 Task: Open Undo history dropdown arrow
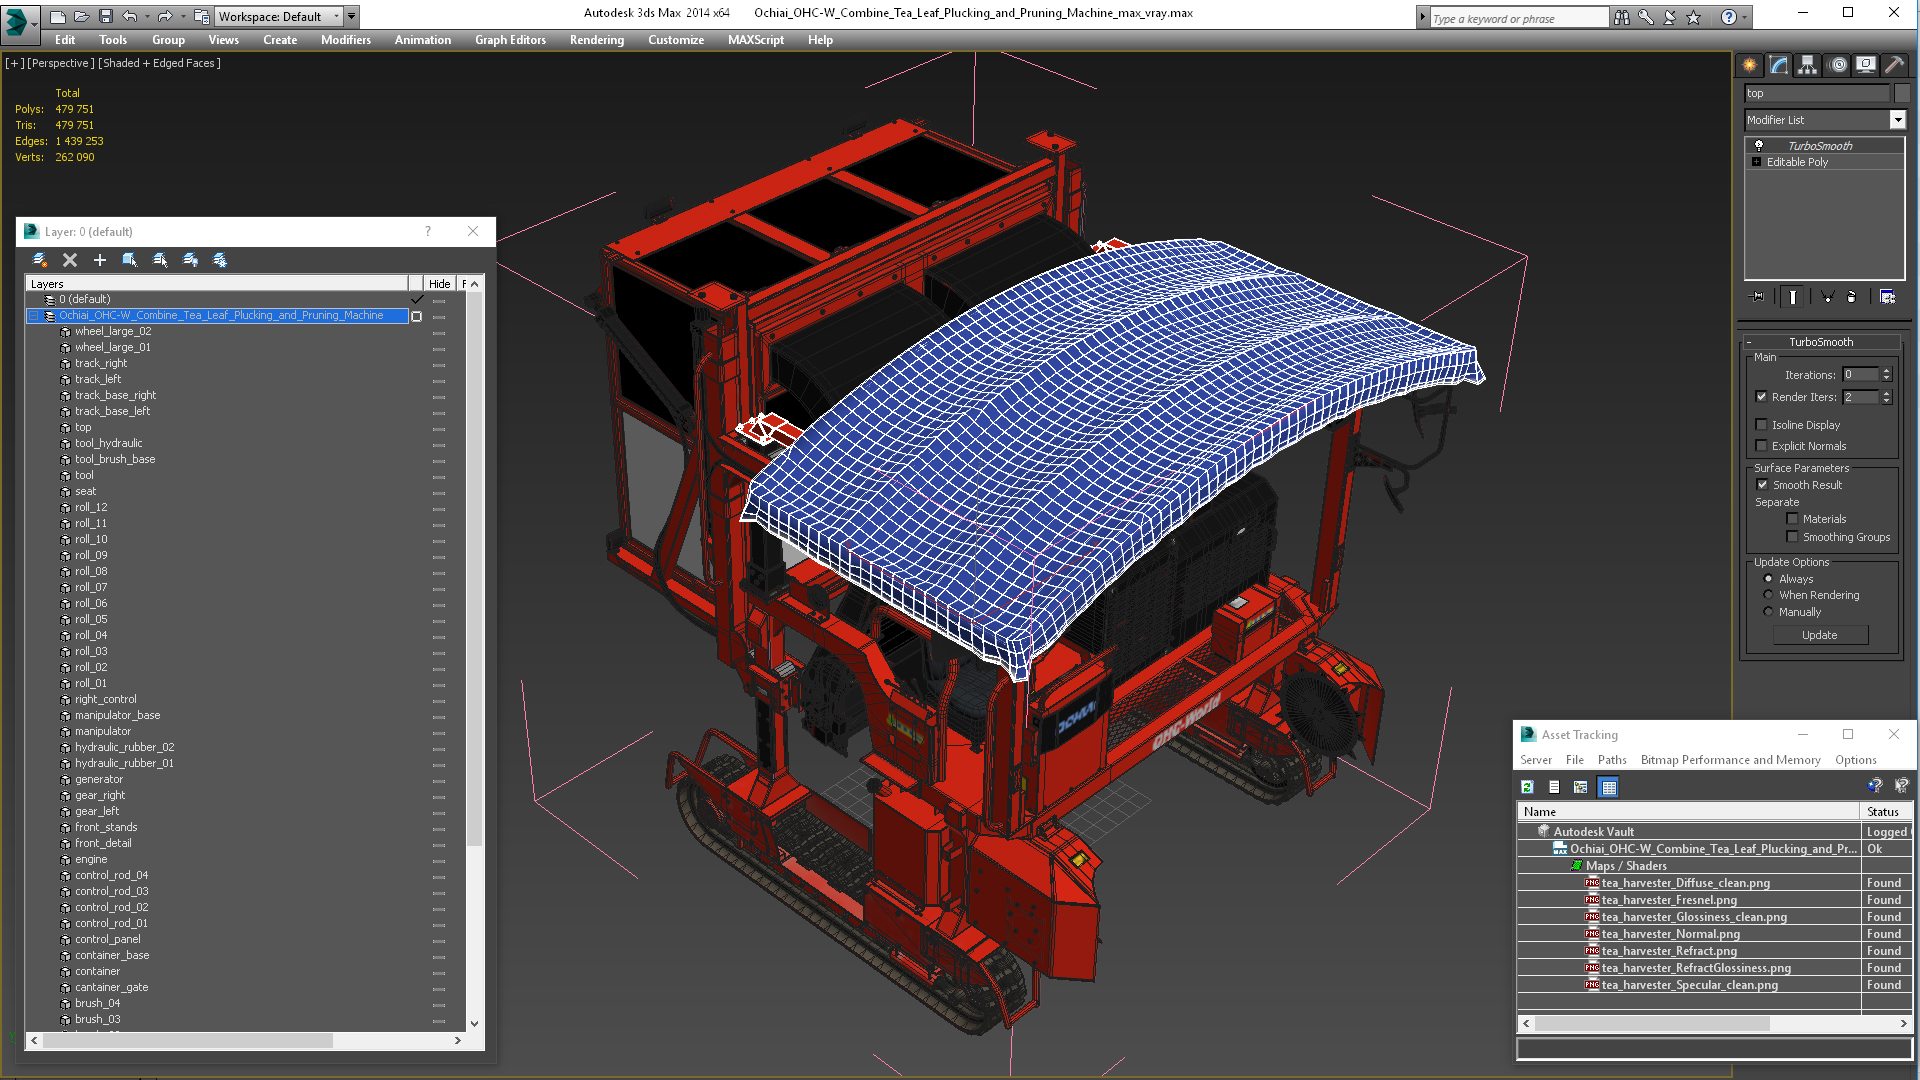[x=146, y=16]
